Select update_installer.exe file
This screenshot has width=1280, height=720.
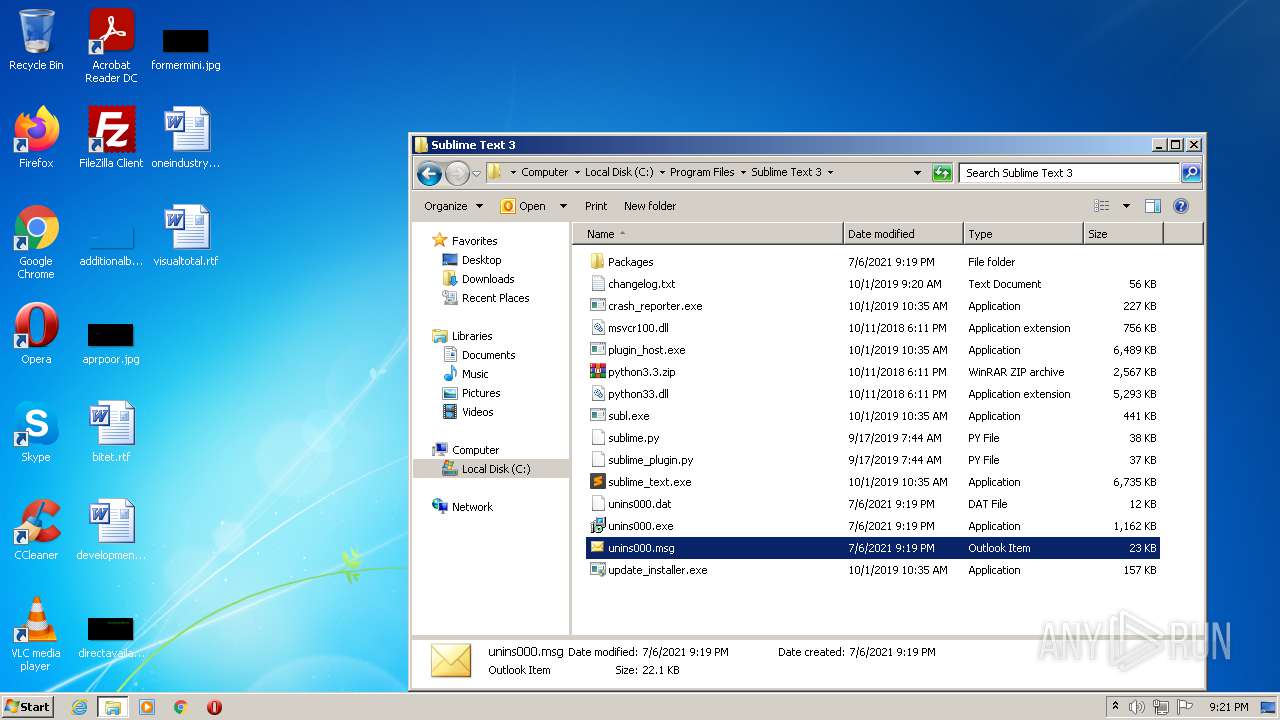(x=872, y=570)
